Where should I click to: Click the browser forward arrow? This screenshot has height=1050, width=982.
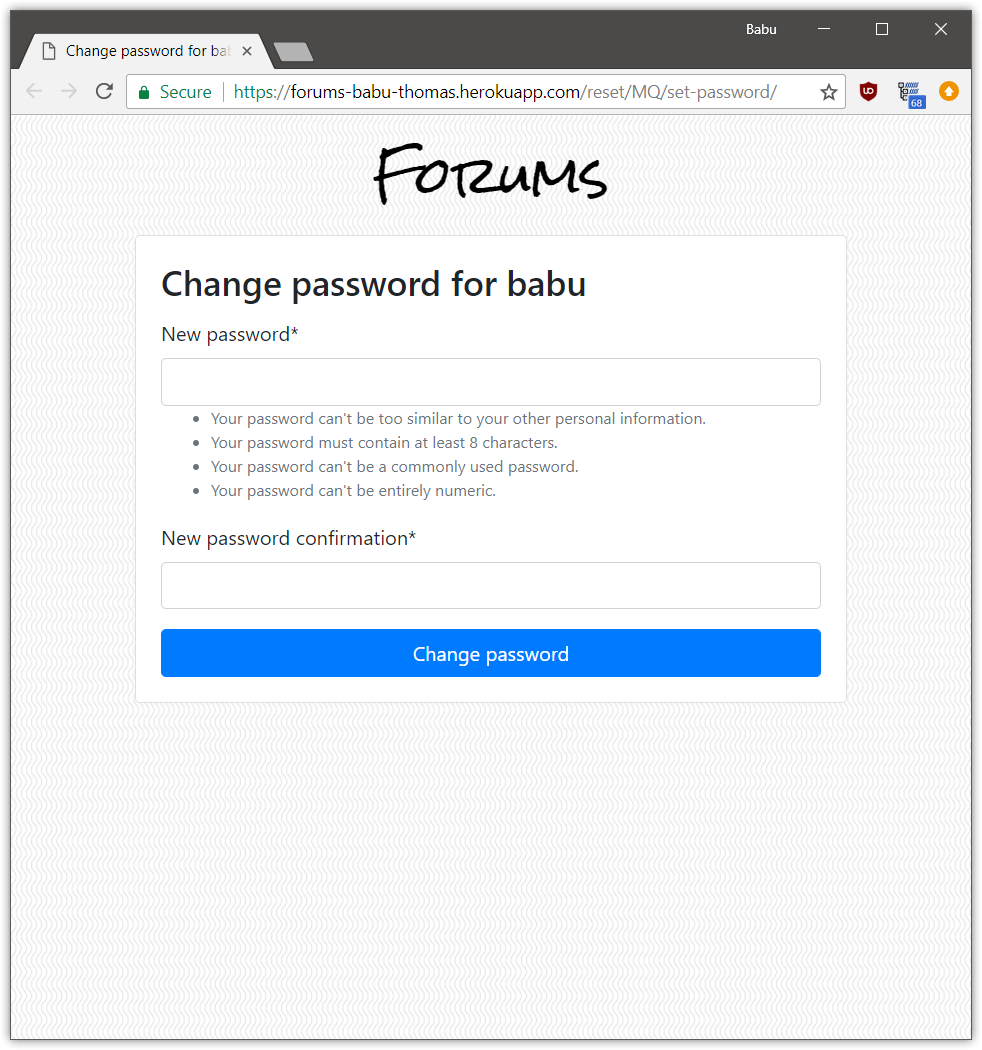[x=69, y=92]
